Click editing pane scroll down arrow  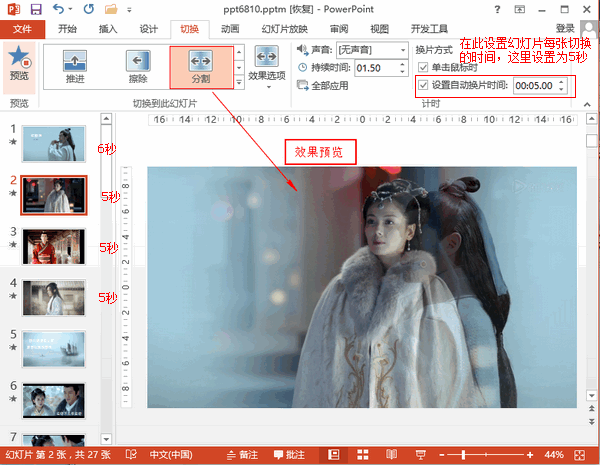click(592, 395)
